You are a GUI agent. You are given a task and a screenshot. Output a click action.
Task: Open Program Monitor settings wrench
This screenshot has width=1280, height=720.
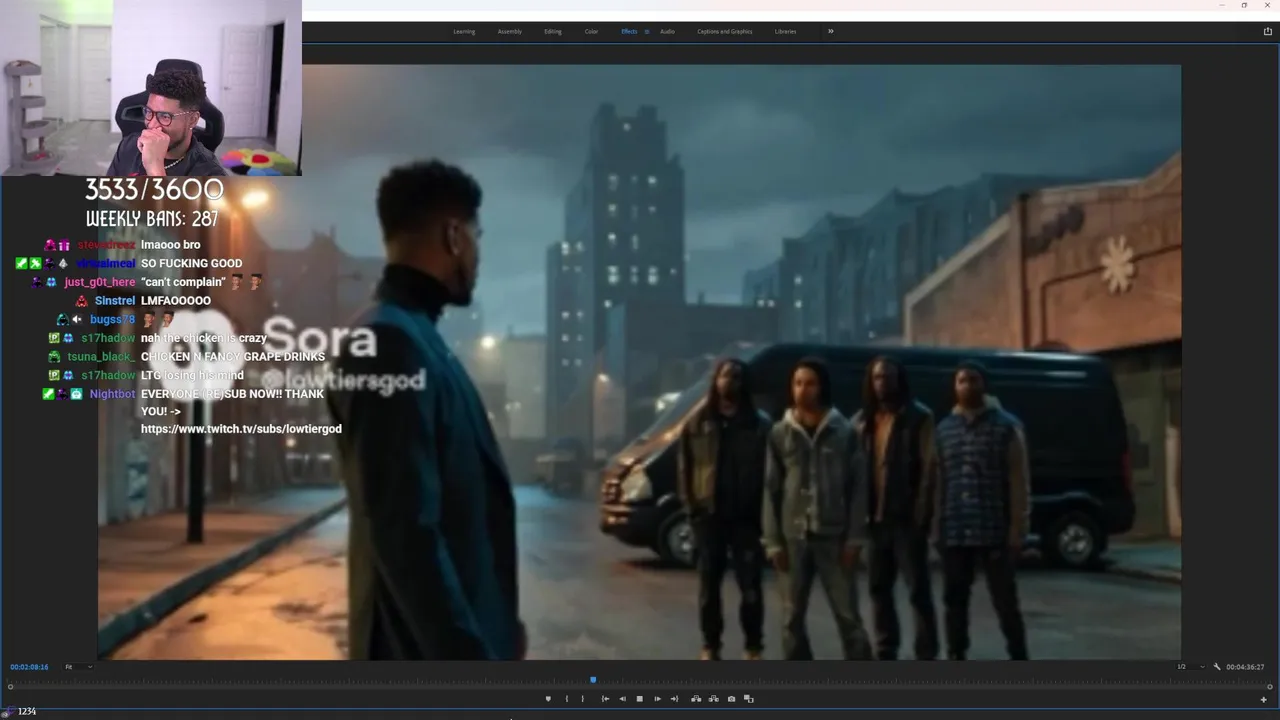tap(1217, 667)
